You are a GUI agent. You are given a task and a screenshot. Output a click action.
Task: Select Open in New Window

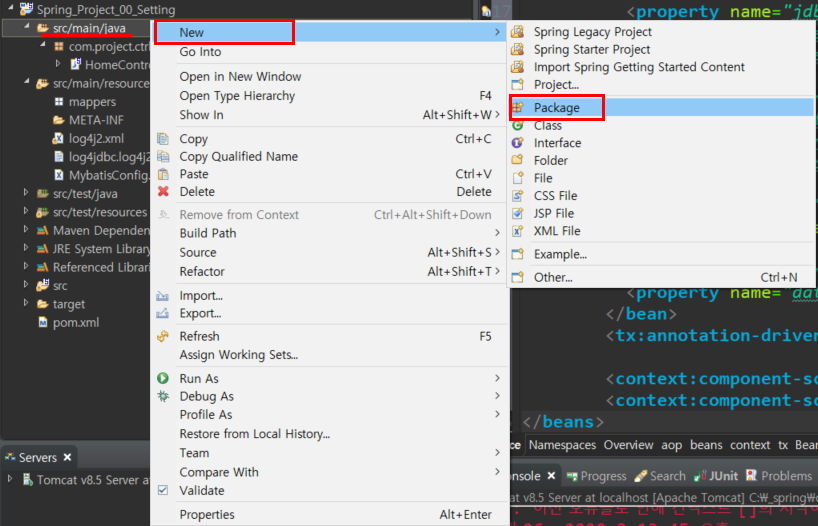coord(329,77)
